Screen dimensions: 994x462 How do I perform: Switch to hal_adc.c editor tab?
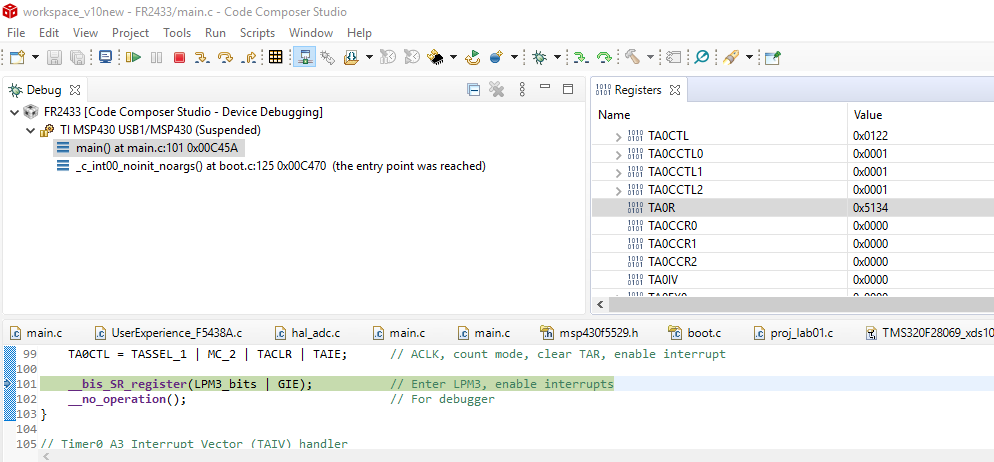point(308,332)
